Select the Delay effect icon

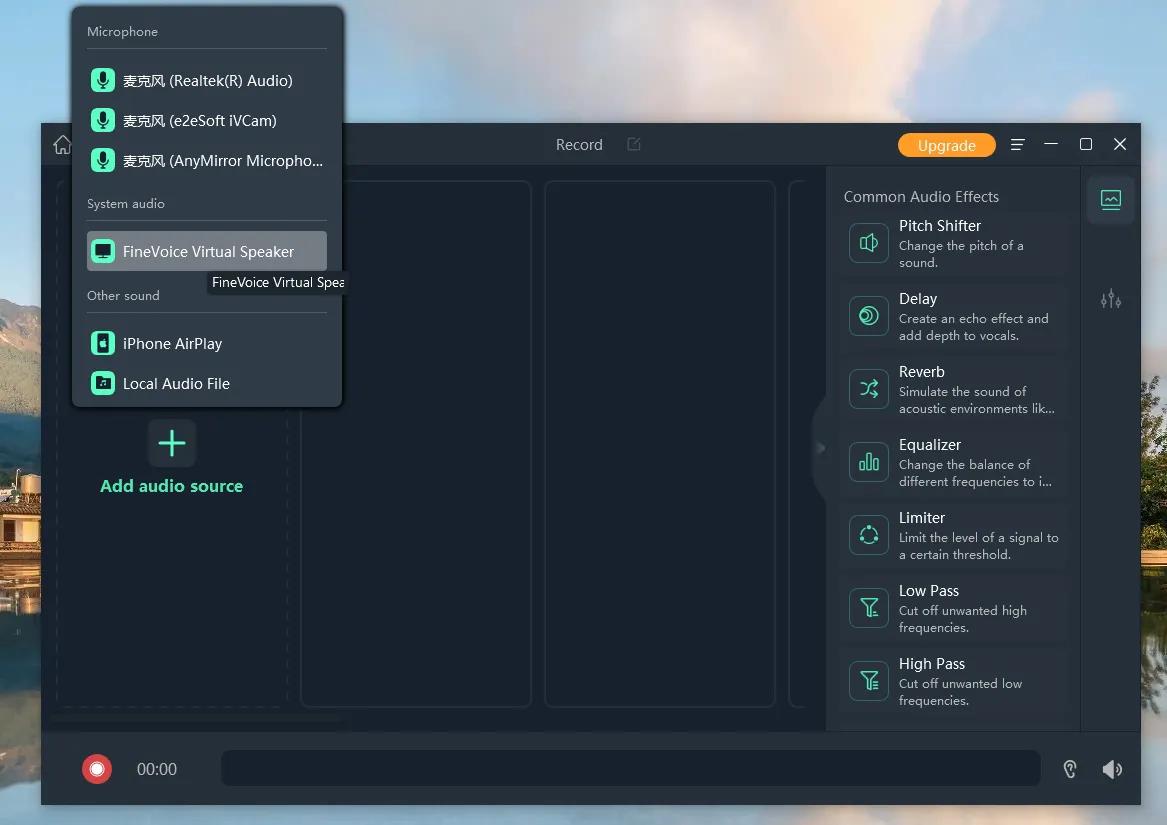[x=868, y=316]
